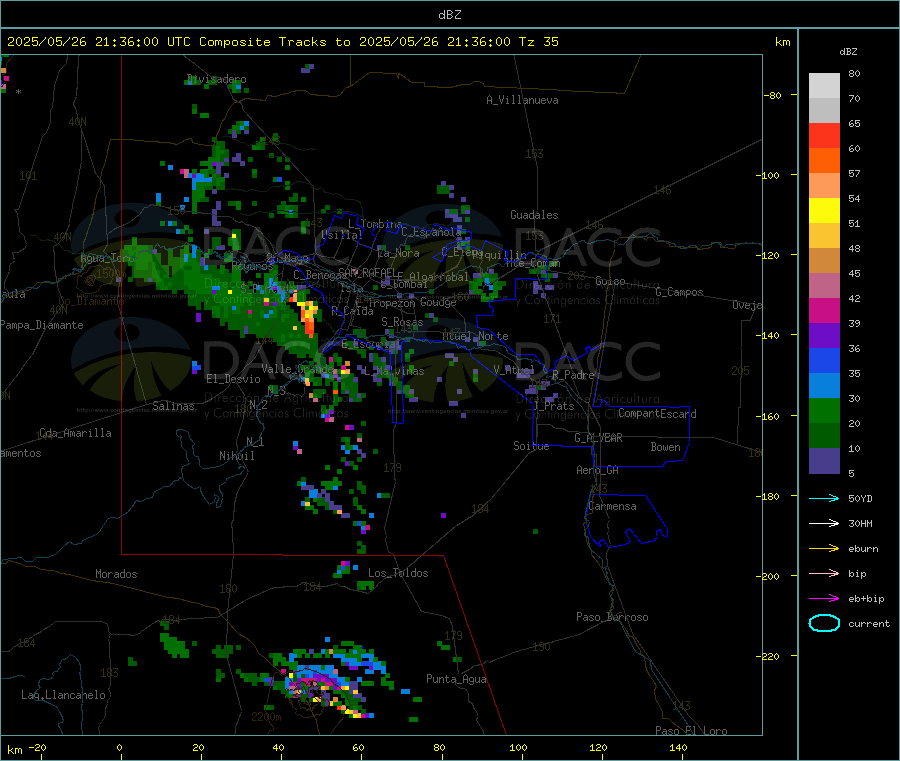The width and height of the screenshot is (900, 761).
Task: Click the S_Rosas map label
Action: pyautogui.click(x=402, y=322)
